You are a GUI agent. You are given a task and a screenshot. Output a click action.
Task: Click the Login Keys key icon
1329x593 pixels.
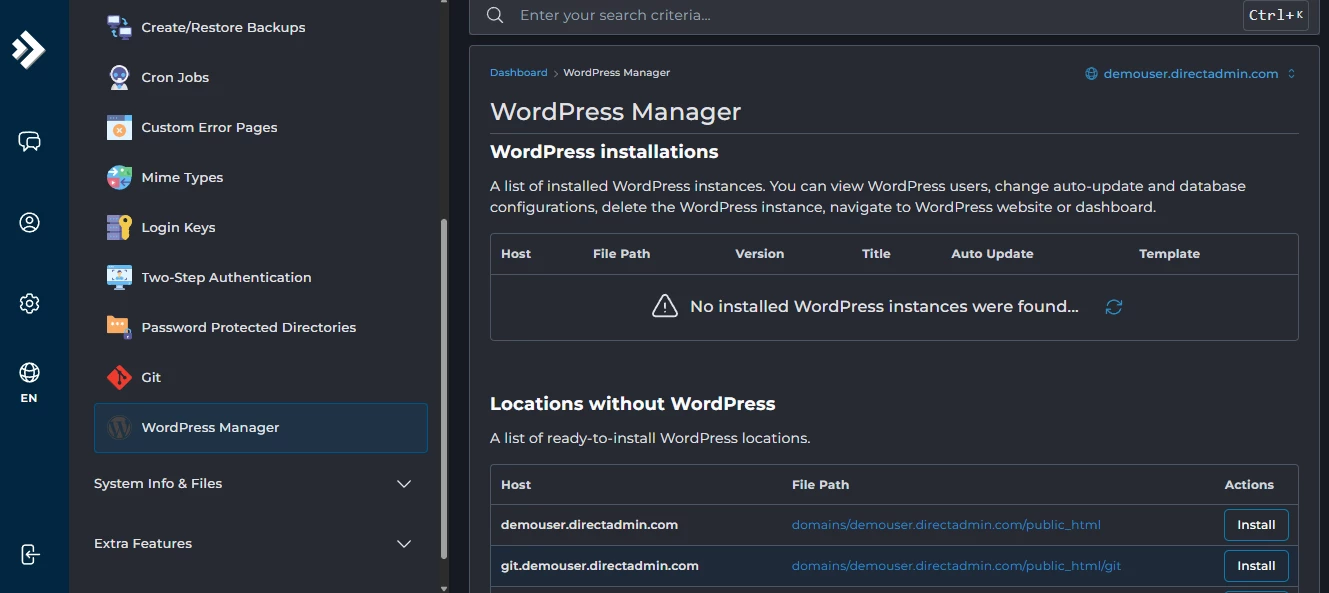click(x=118, y=227)
